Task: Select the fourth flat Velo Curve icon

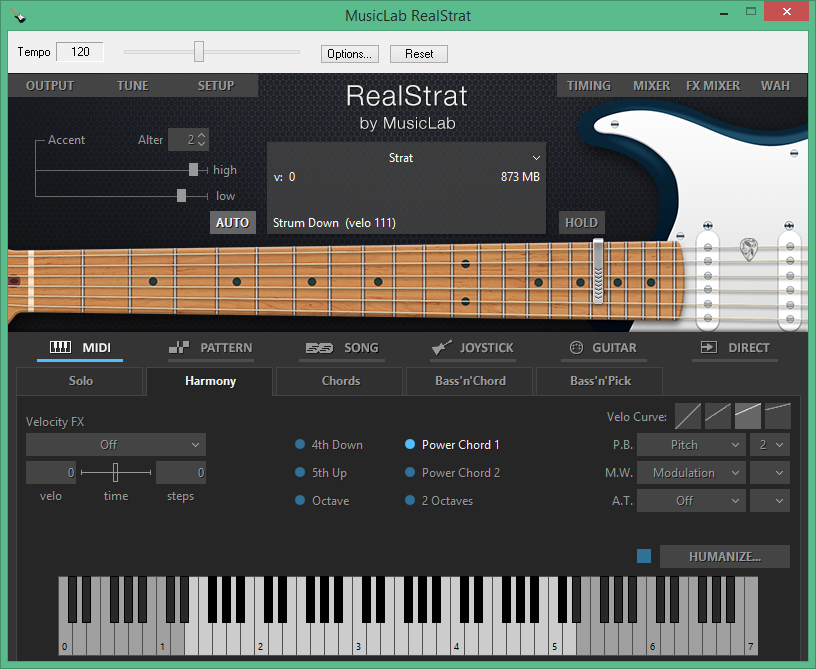Action: [778, 416]
